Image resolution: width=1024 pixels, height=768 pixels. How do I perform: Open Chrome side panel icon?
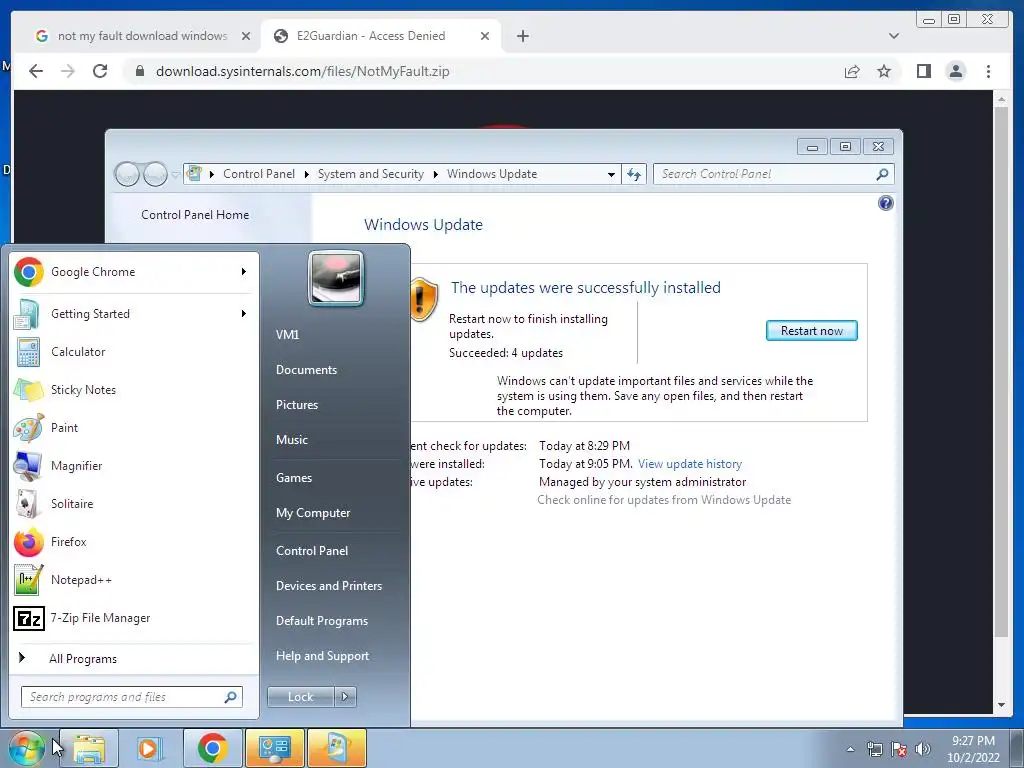tap(923, 71)
